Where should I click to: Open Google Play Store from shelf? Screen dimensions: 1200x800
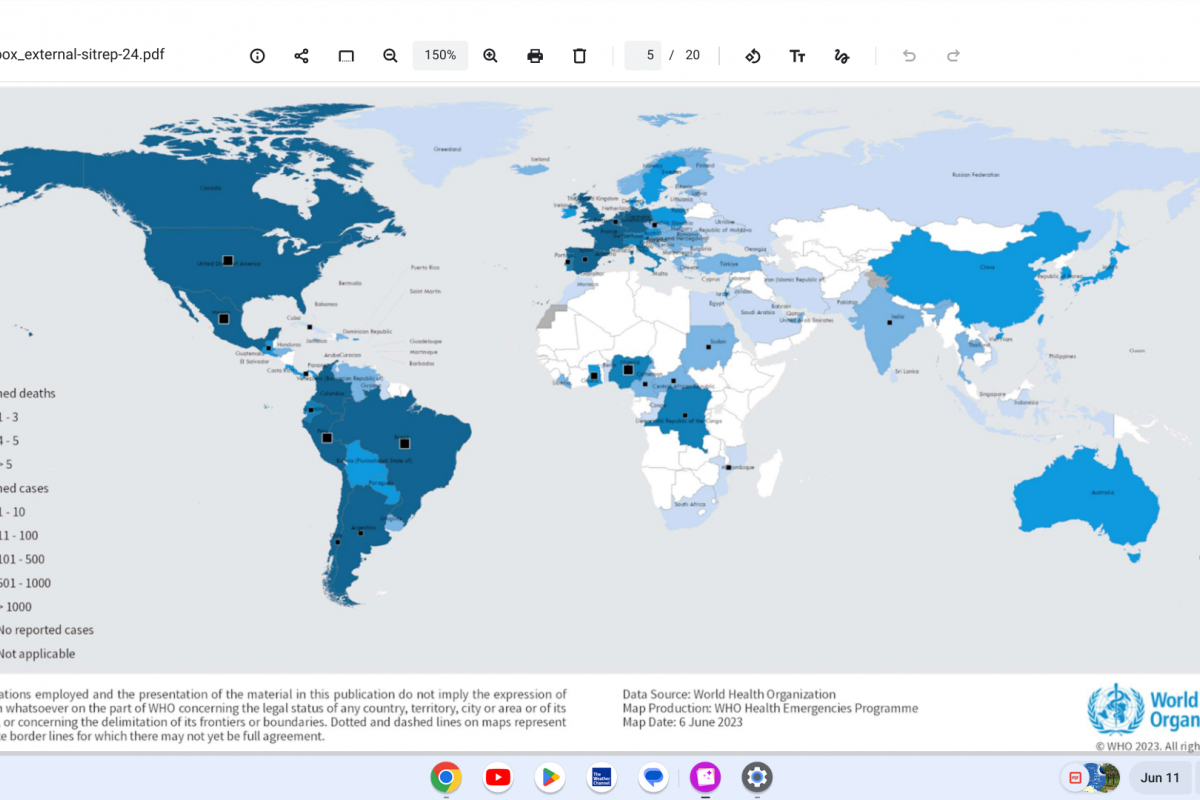[550, 777]
